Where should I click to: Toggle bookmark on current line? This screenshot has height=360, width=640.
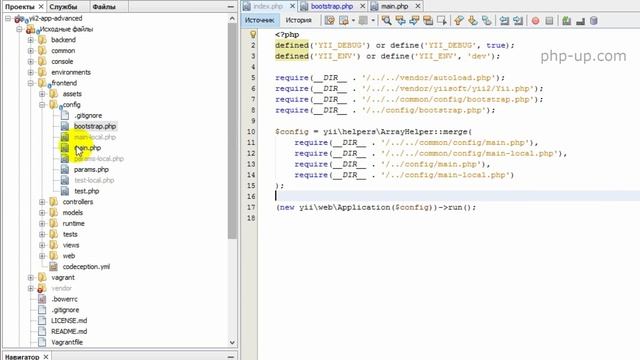click(x=487, y=20)
